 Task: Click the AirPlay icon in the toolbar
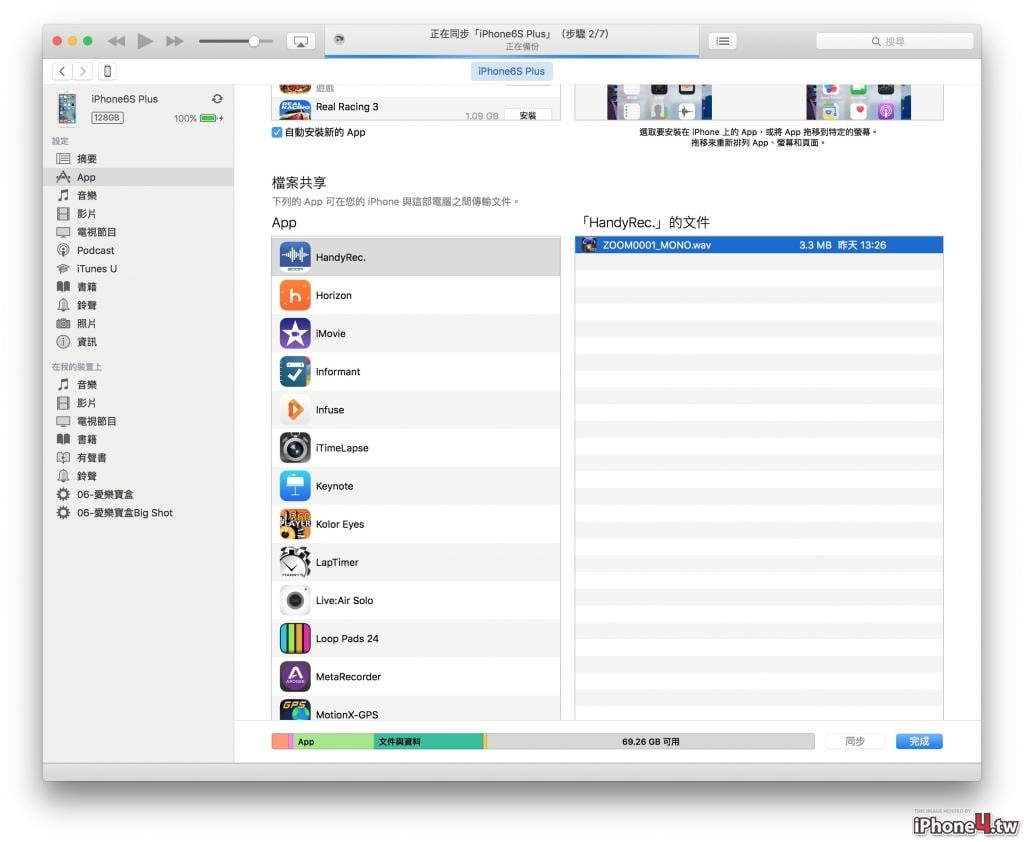pos(300,41)
